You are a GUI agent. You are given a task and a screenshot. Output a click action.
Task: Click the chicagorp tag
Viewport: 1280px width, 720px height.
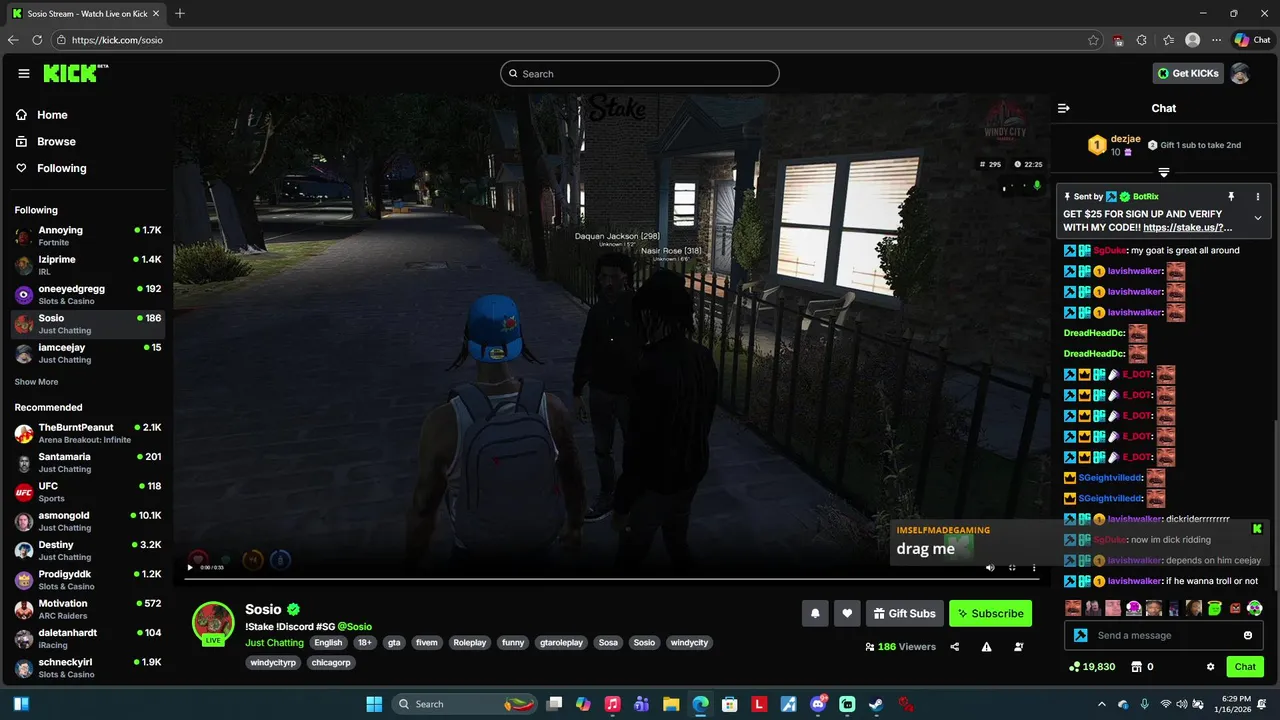click(330, 662)
